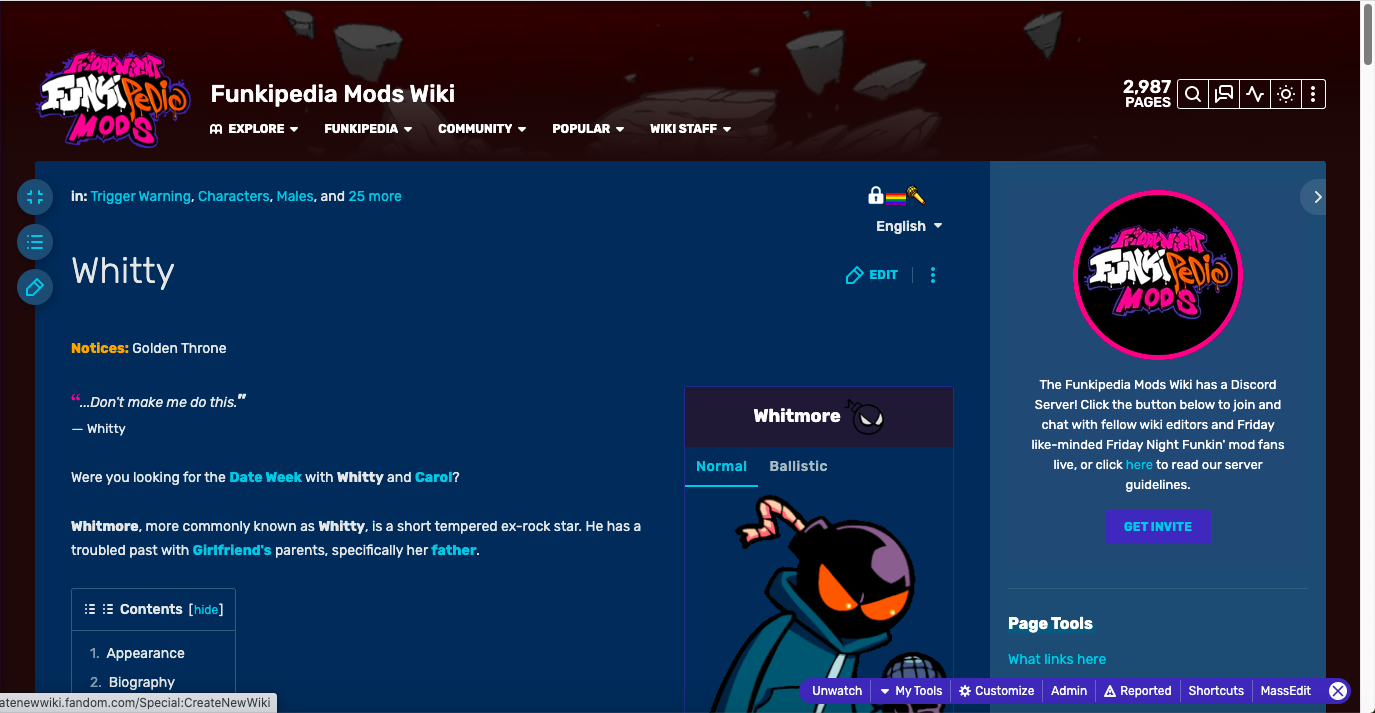Open MassEdit in the bottom toolbar
Viewport: 1375px width, 713px height.
pos(1285,691)
